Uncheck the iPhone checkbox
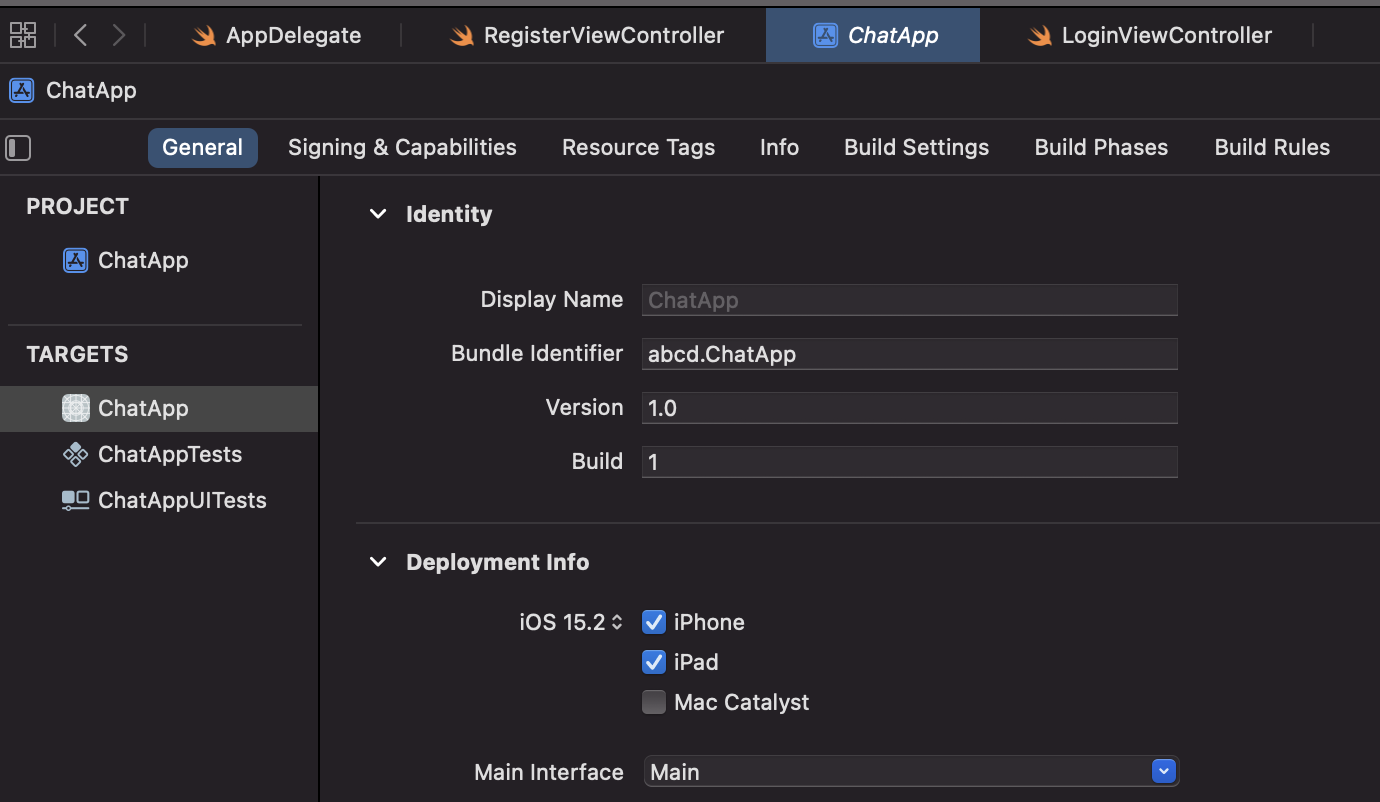Screen dimensions: 1380x802 tap(654, 622)
